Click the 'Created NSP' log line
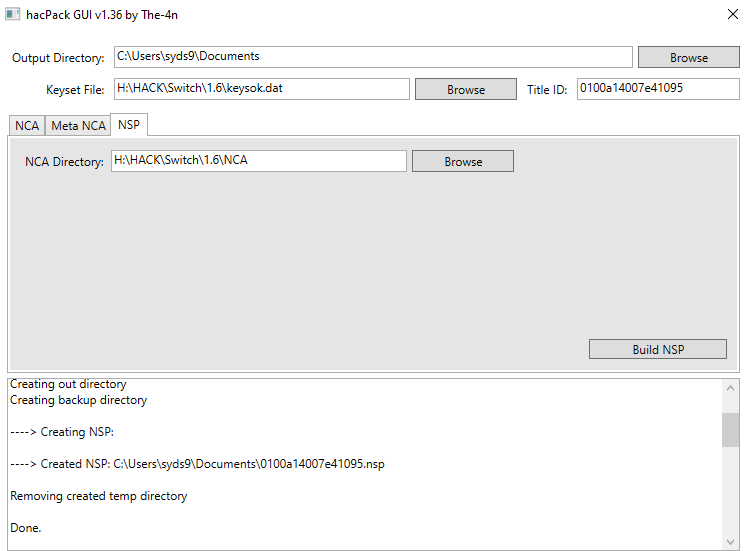The width and height of the screenshot is (748, 551). pos(197,464)
